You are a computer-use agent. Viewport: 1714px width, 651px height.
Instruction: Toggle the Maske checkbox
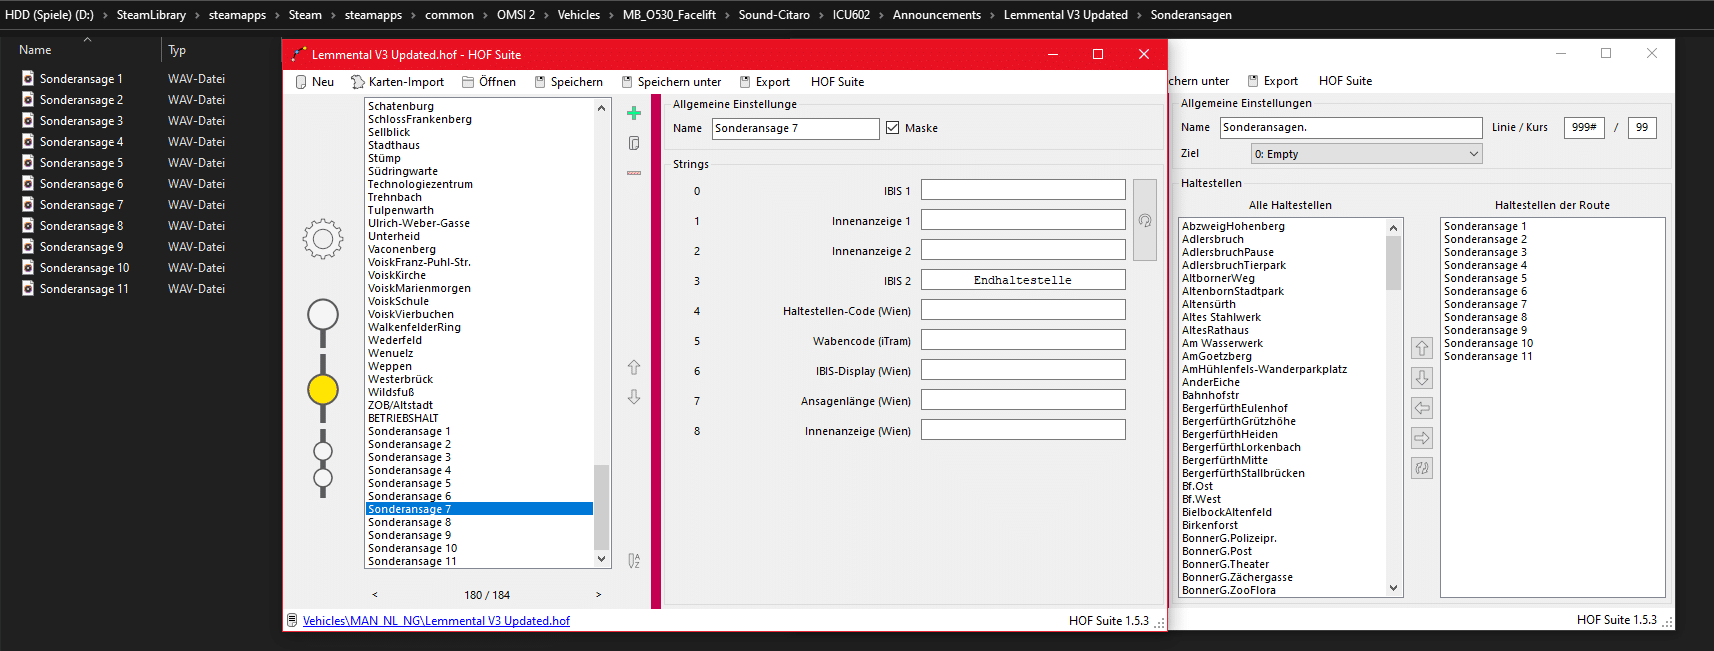[892, 128]
